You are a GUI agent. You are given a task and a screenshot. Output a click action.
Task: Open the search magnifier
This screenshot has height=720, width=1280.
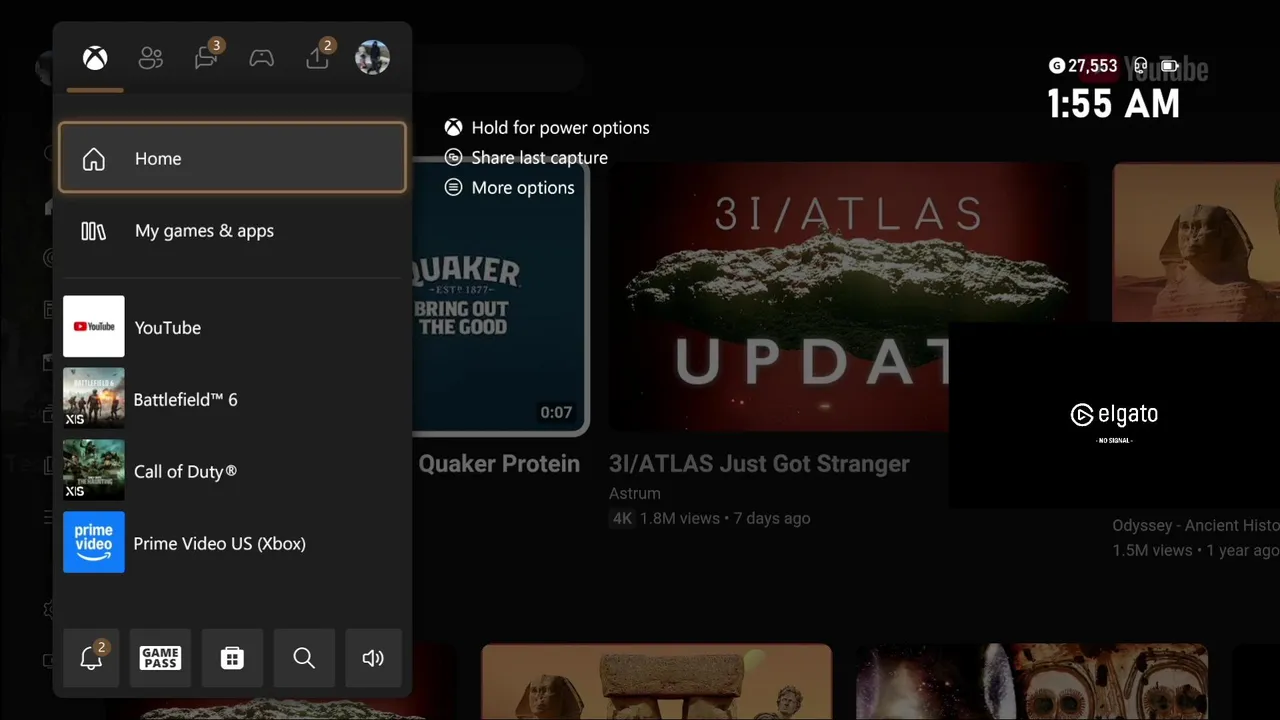click(304, 657)
